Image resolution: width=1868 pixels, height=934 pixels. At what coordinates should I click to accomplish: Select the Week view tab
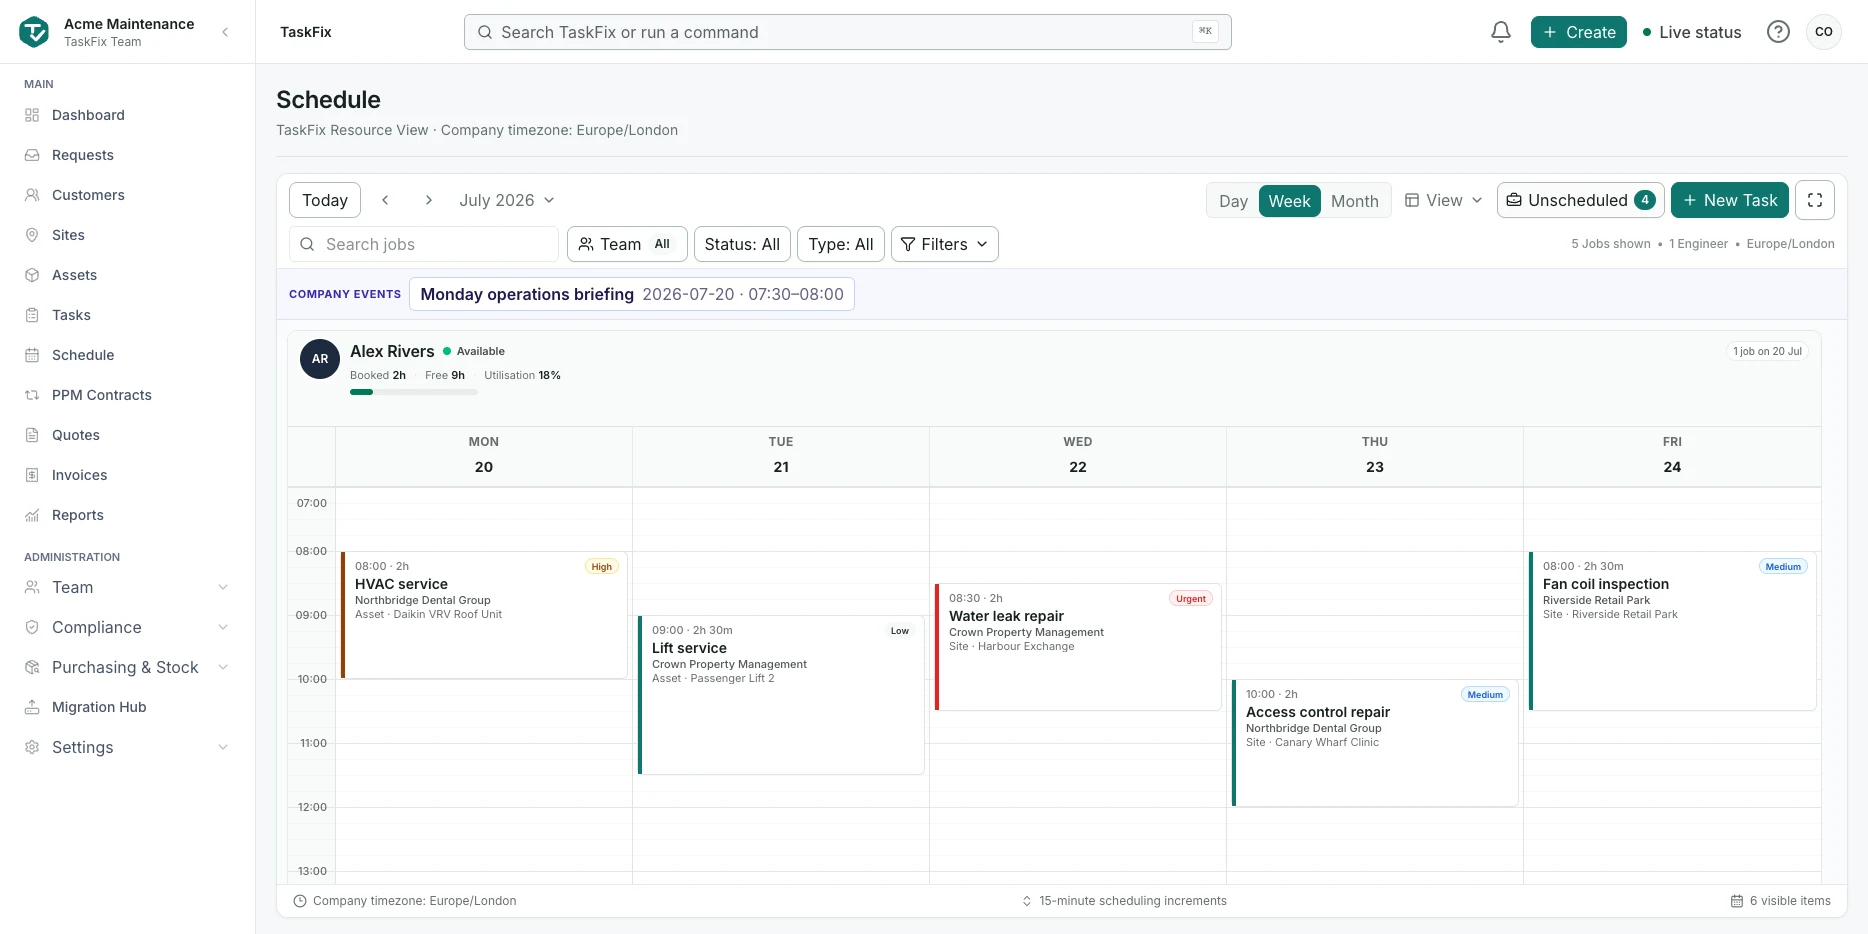1289,201
